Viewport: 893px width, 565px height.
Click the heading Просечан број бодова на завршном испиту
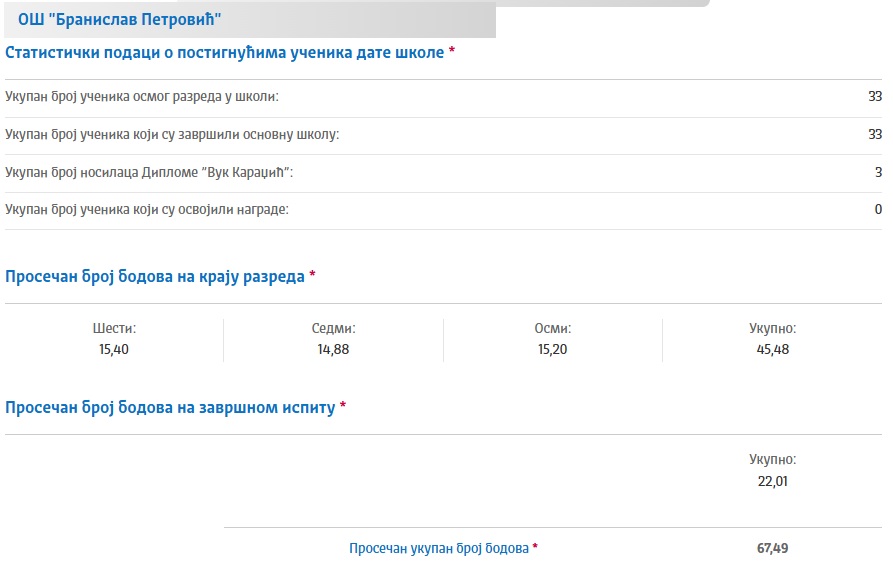coord(170,408)
